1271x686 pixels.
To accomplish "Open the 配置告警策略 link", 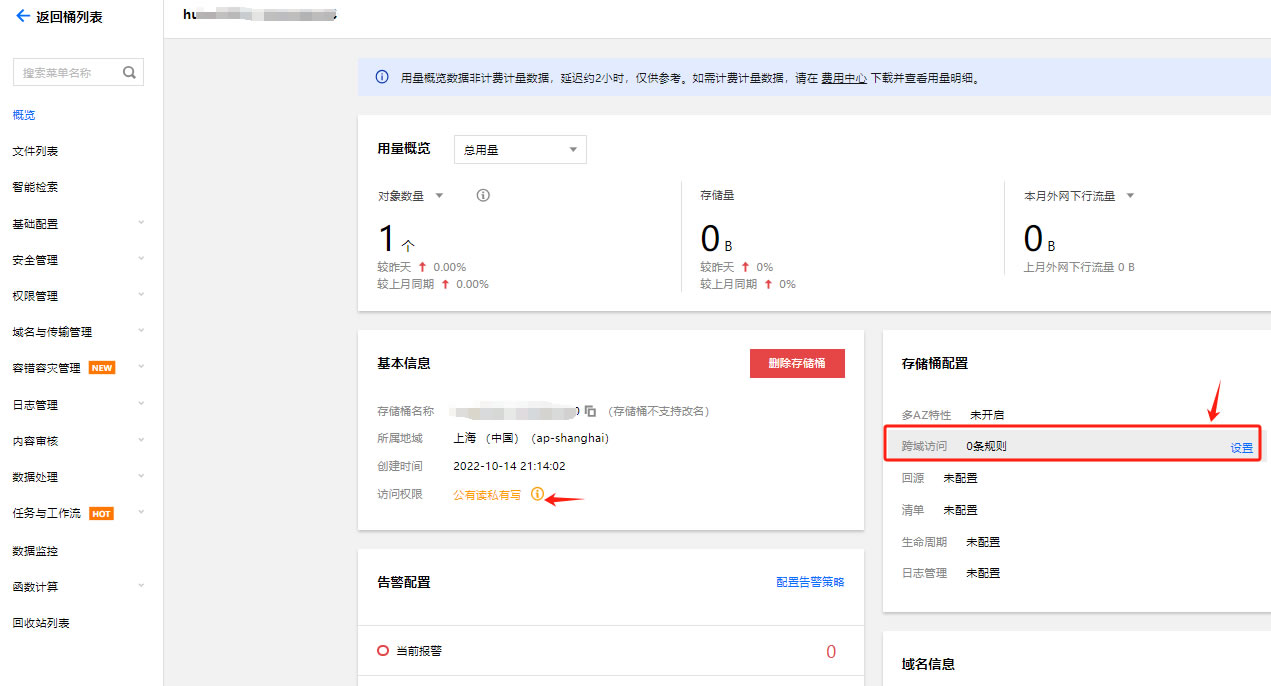I will [x=810, y=582].
